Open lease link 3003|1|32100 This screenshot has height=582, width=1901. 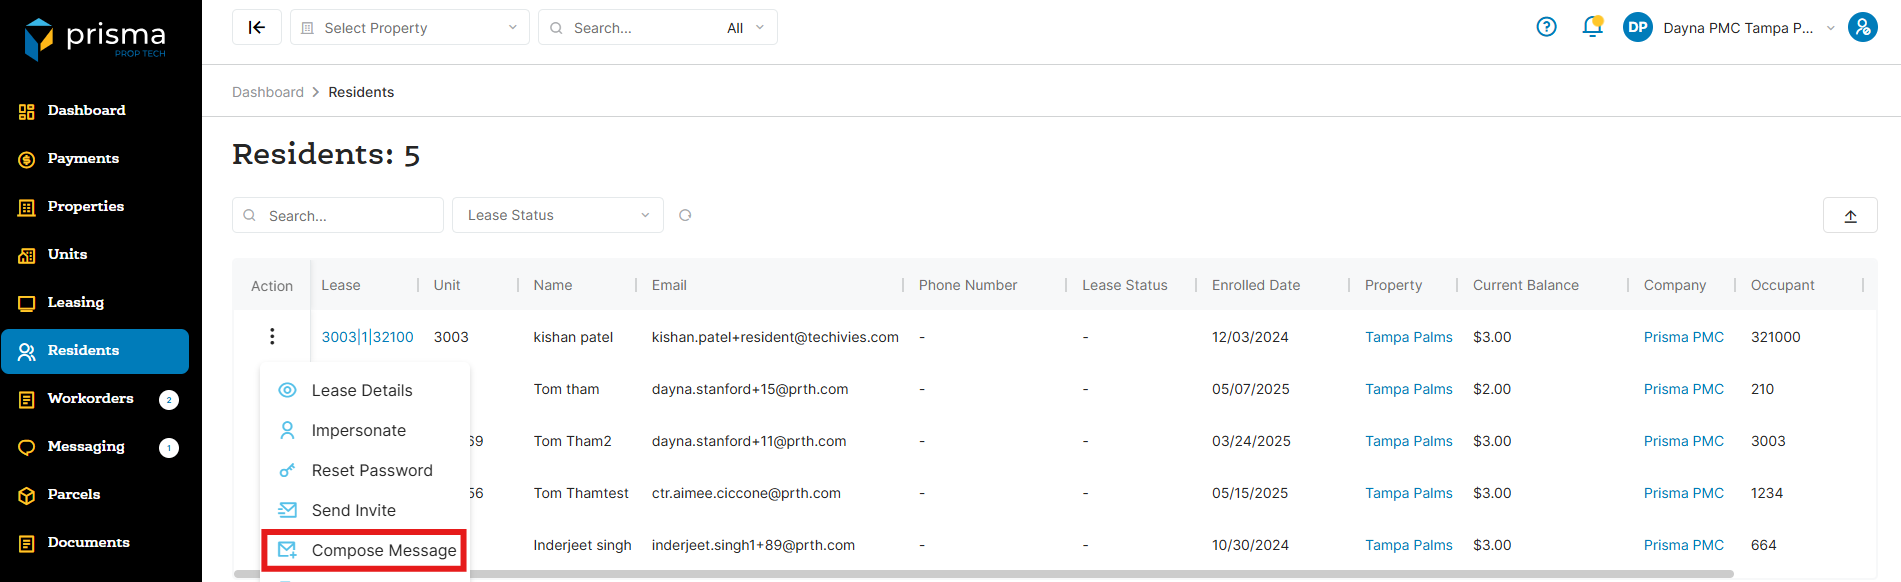(367, 337)
